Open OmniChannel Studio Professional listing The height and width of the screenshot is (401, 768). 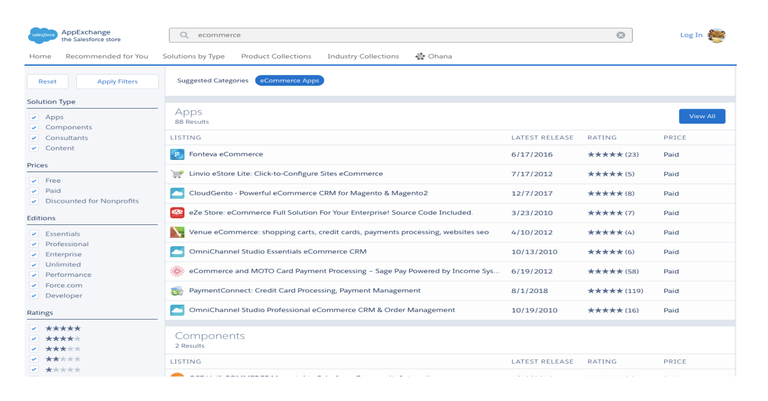[x=322, y=310]
